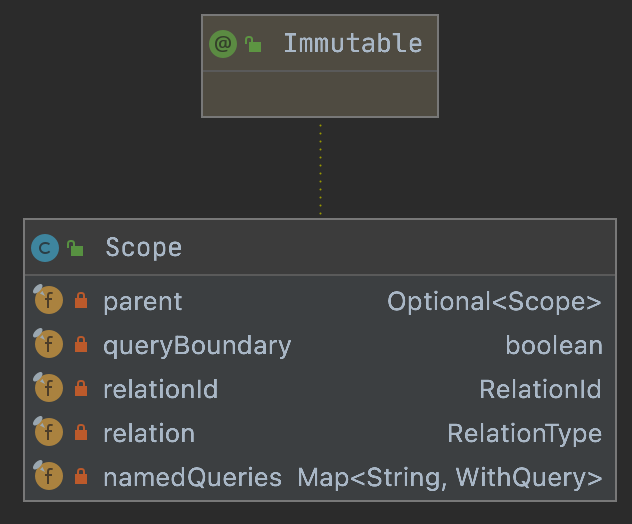
Task: Click the relation field icon
Action: tap(48, 433)
